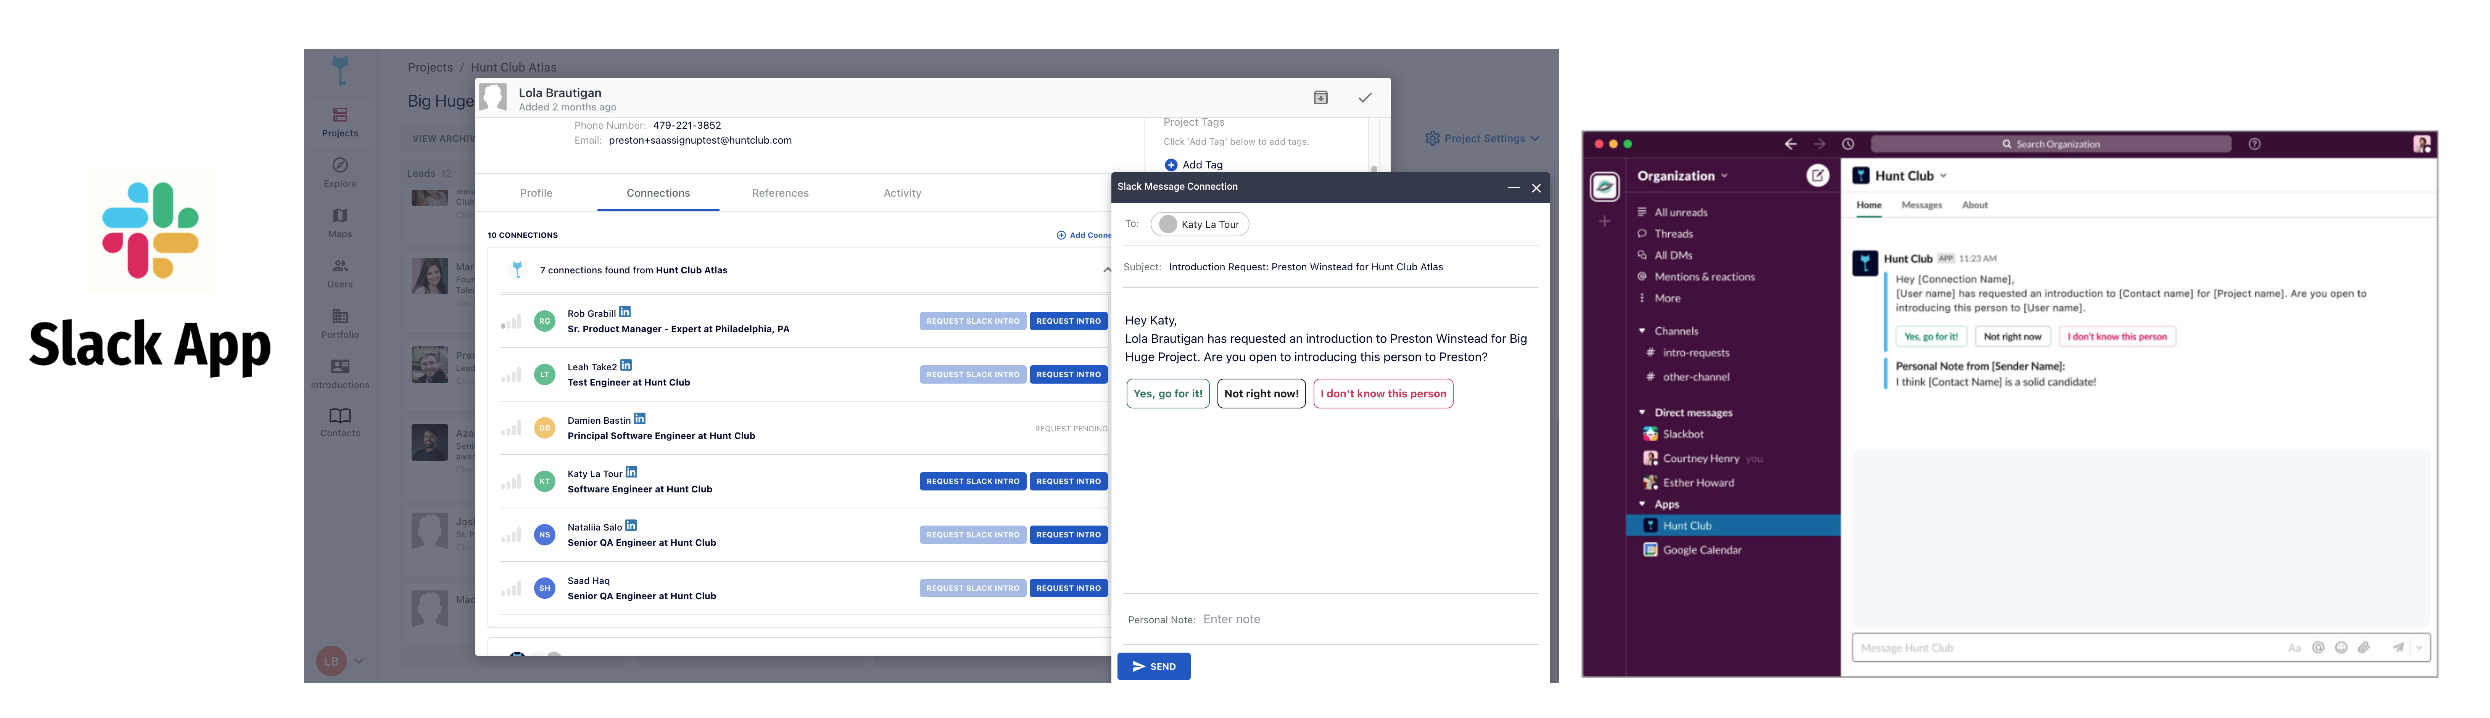Open Project Settings dropdown
2490x718 pixels.
coord(1482,138)
